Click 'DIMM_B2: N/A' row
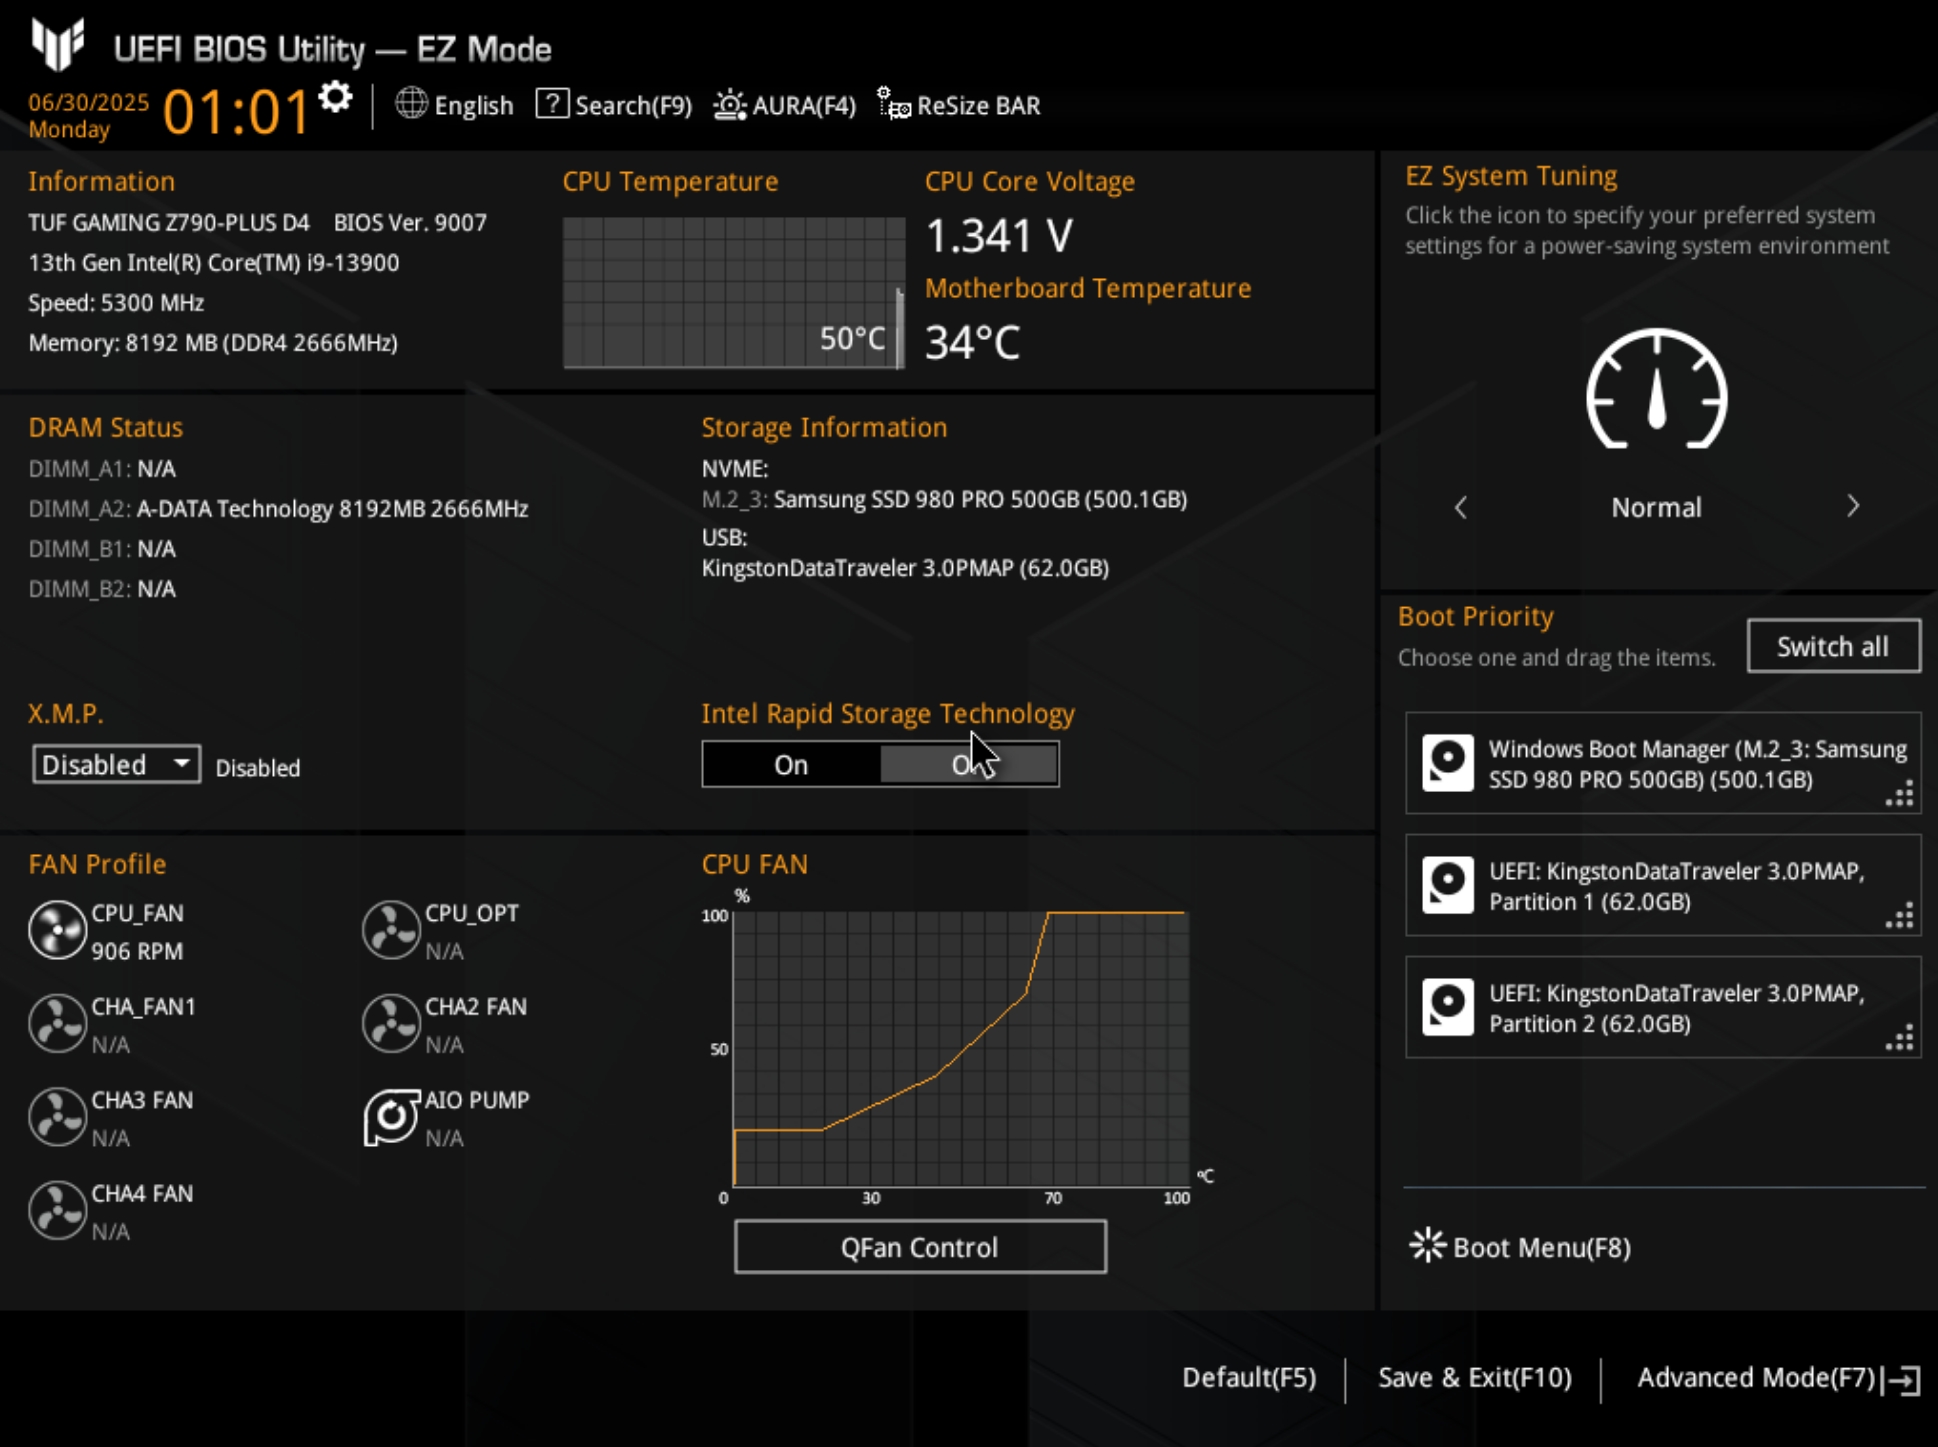This screenshot has height=1447, width=1938. (x=102, y=589)
